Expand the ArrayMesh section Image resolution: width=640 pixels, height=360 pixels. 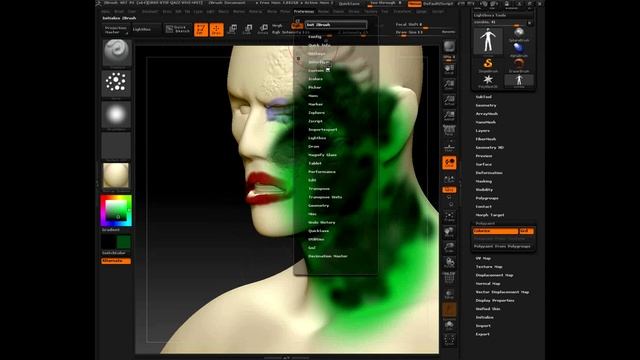[x=487, y=113]
